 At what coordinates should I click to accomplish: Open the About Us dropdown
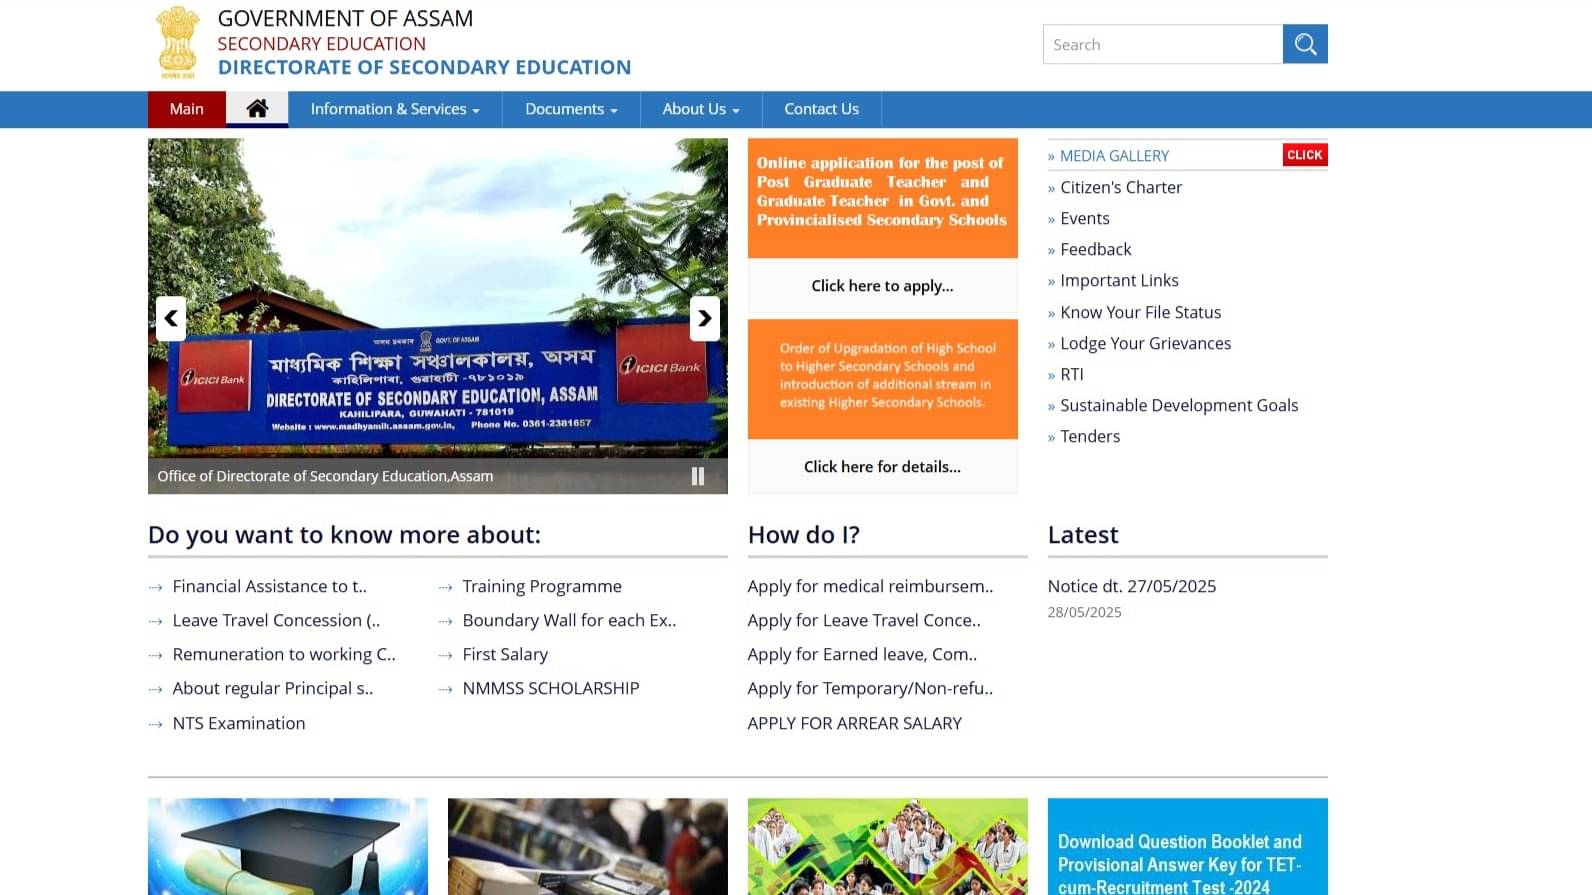pos(701,109)
